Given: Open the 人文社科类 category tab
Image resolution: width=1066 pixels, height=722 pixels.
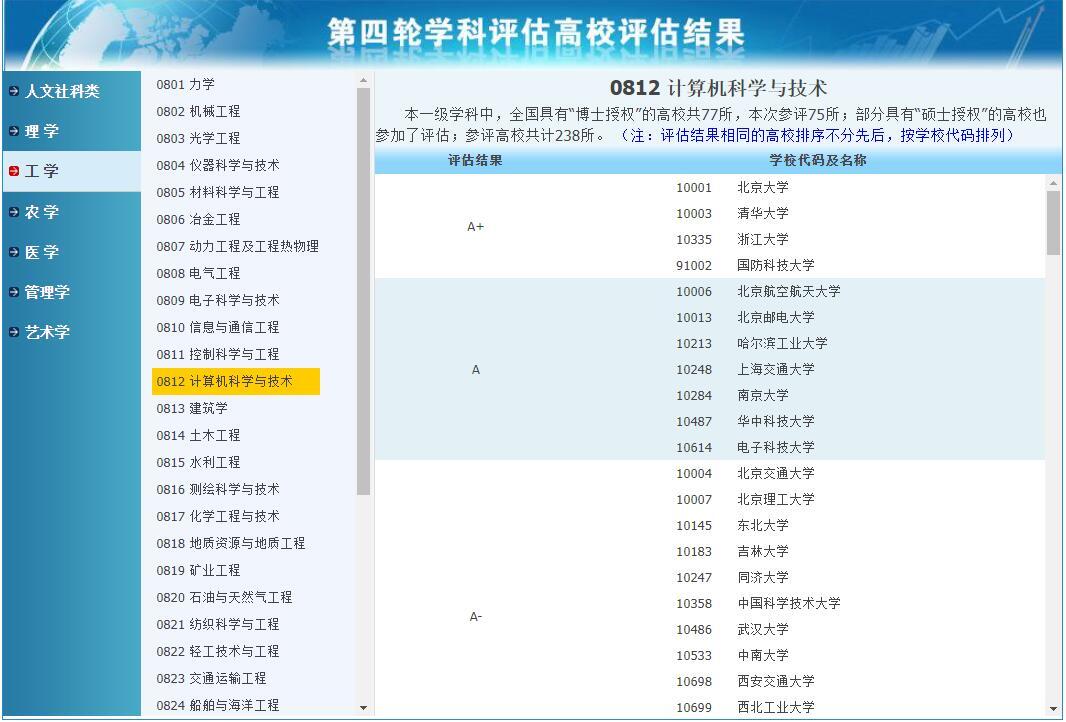Looking at the screenshot, I should [x=62, y=92].
